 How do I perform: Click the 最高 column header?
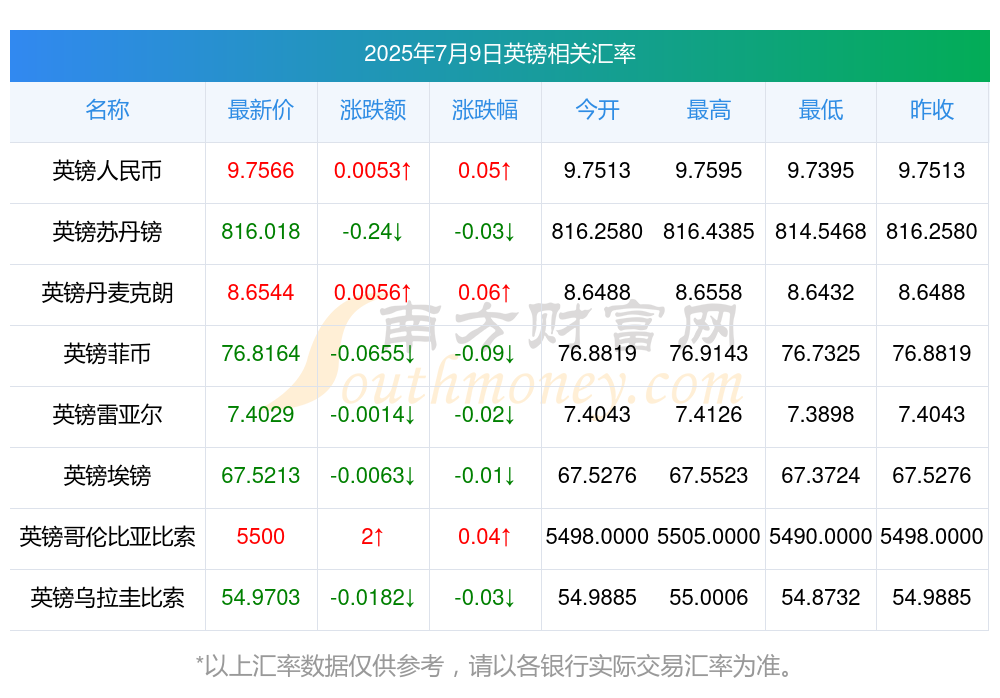click(709, 110)
